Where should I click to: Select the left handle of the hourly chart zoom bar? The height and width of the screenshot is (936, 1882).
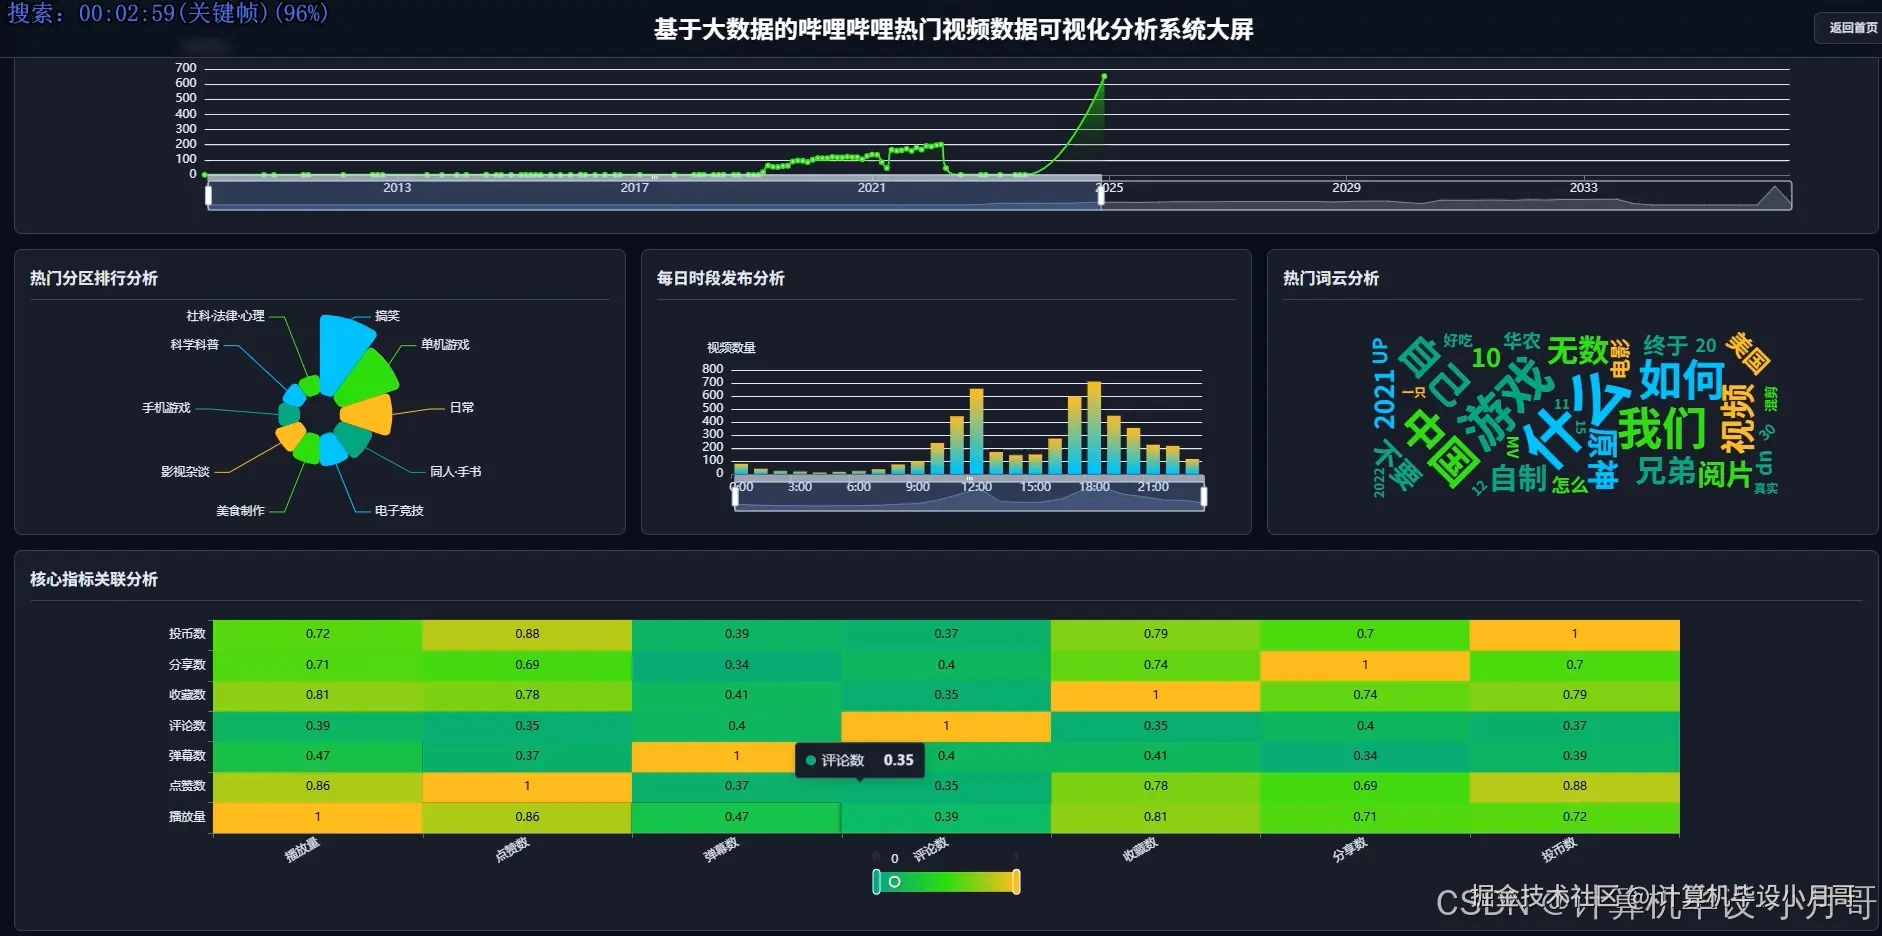click(x=735, y=496)
